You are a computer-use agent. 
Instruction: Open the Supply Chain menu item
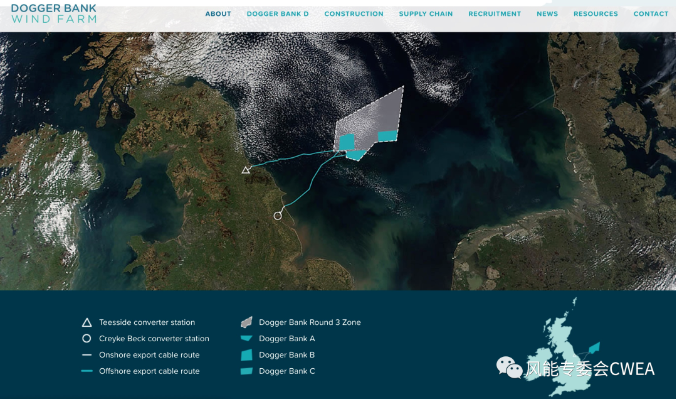click(x=426, y=14)
